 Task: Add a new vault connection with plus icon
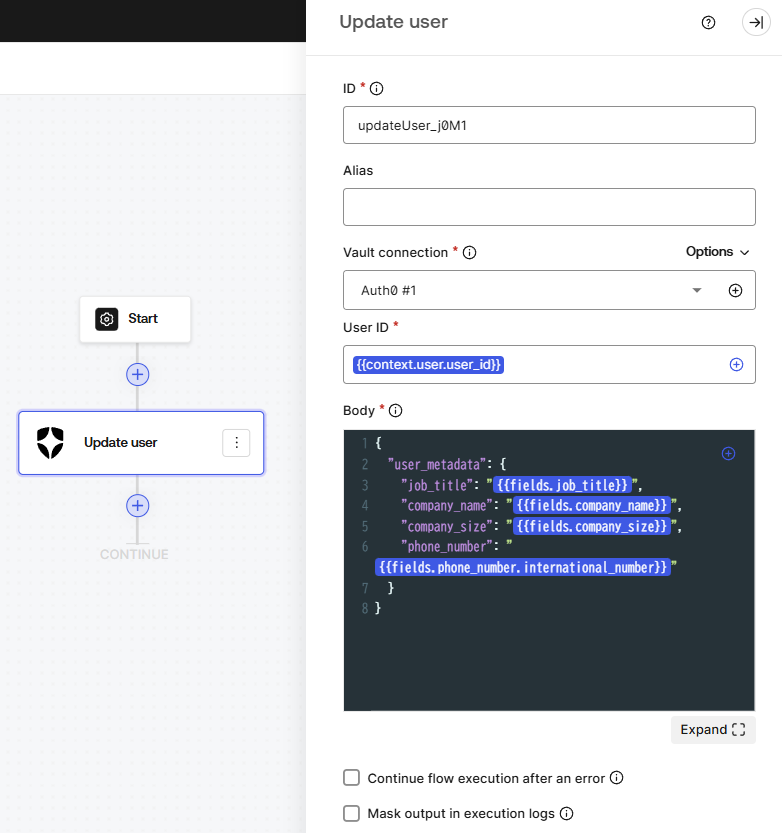coord(735,291)
